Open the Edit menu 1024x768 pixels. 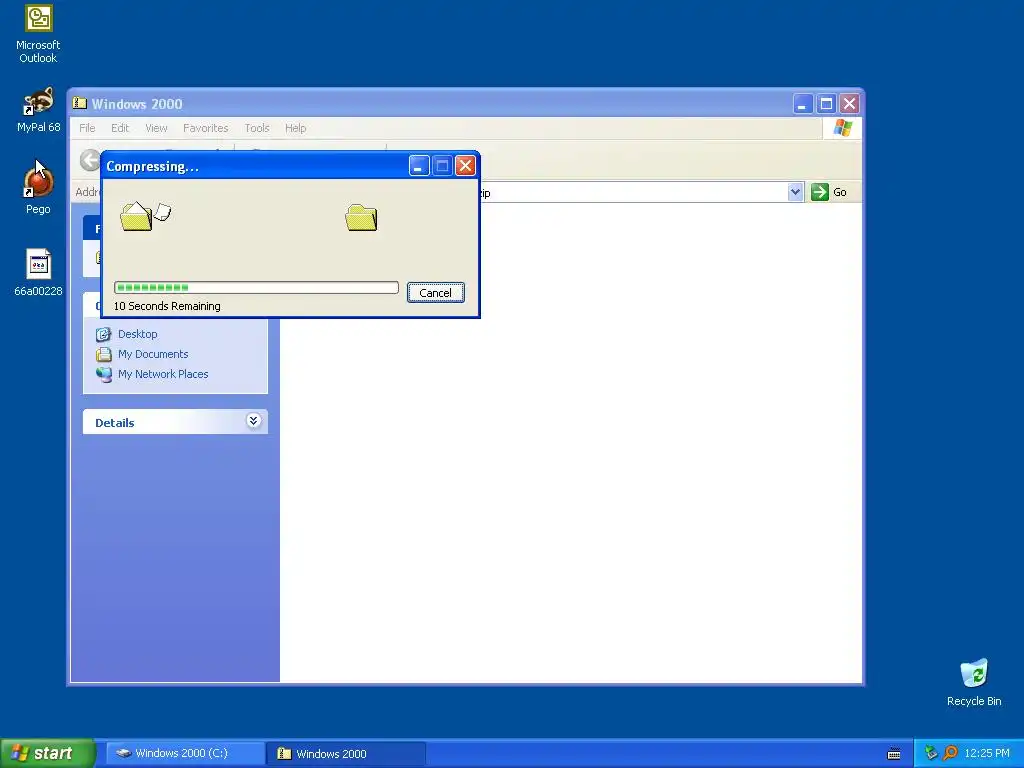point(120,128)
